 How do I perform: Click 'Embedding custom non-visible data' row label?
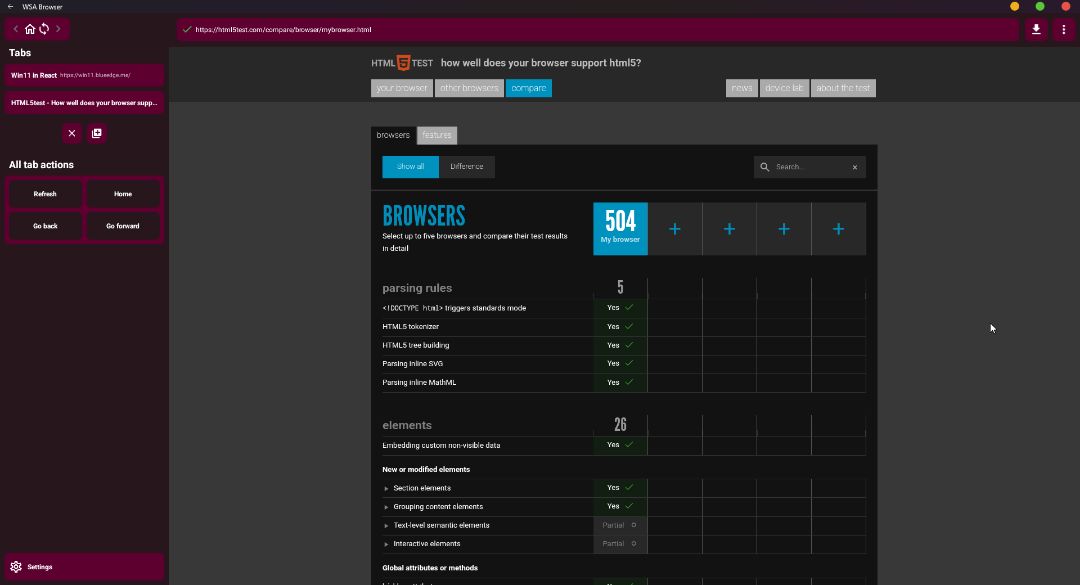pos(441,446)
